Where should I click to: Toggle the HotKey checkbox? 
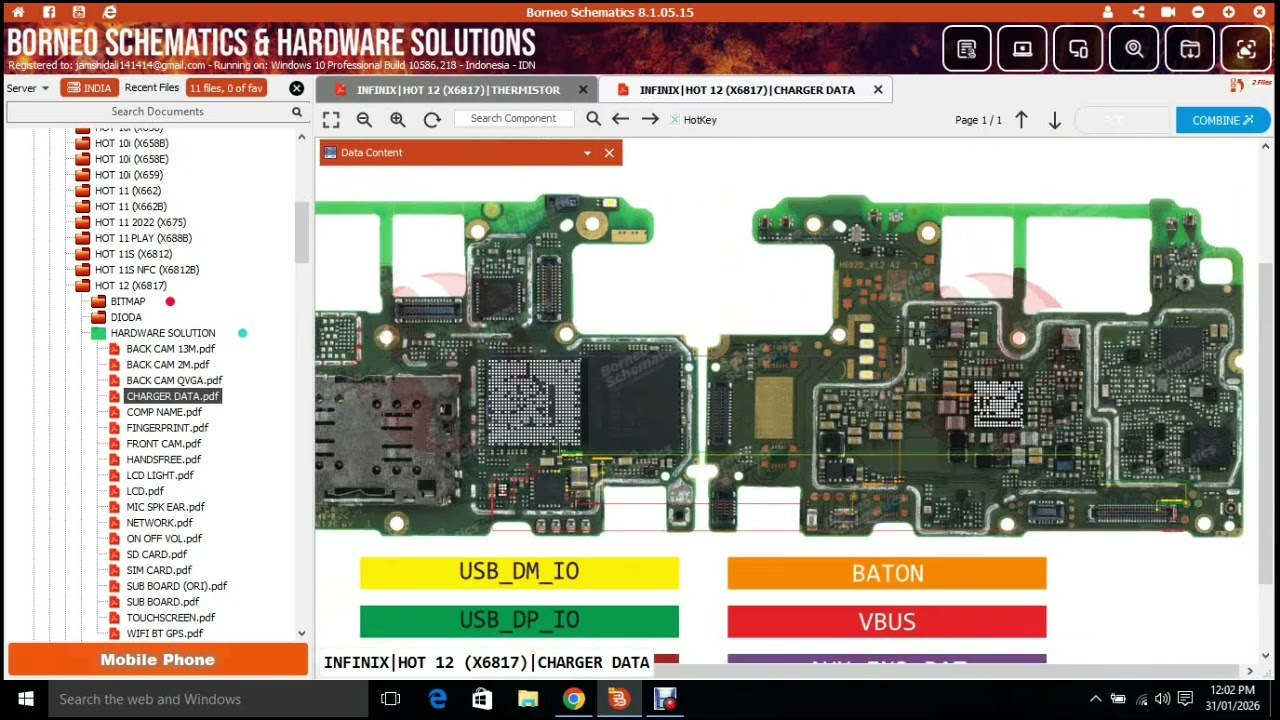click(675, 120)
